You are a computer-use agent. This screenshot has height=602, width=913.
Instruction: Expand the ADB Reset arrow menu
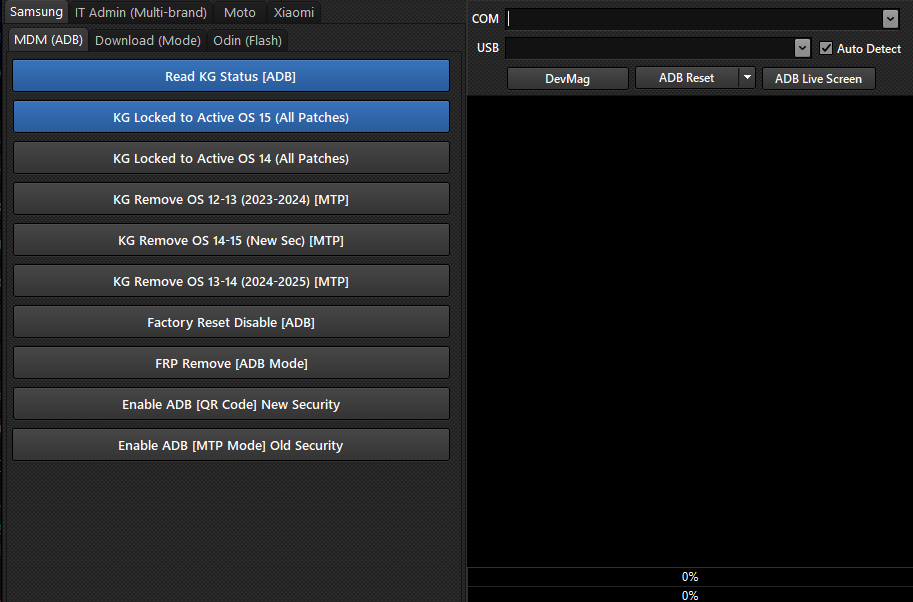click(747, 78)
